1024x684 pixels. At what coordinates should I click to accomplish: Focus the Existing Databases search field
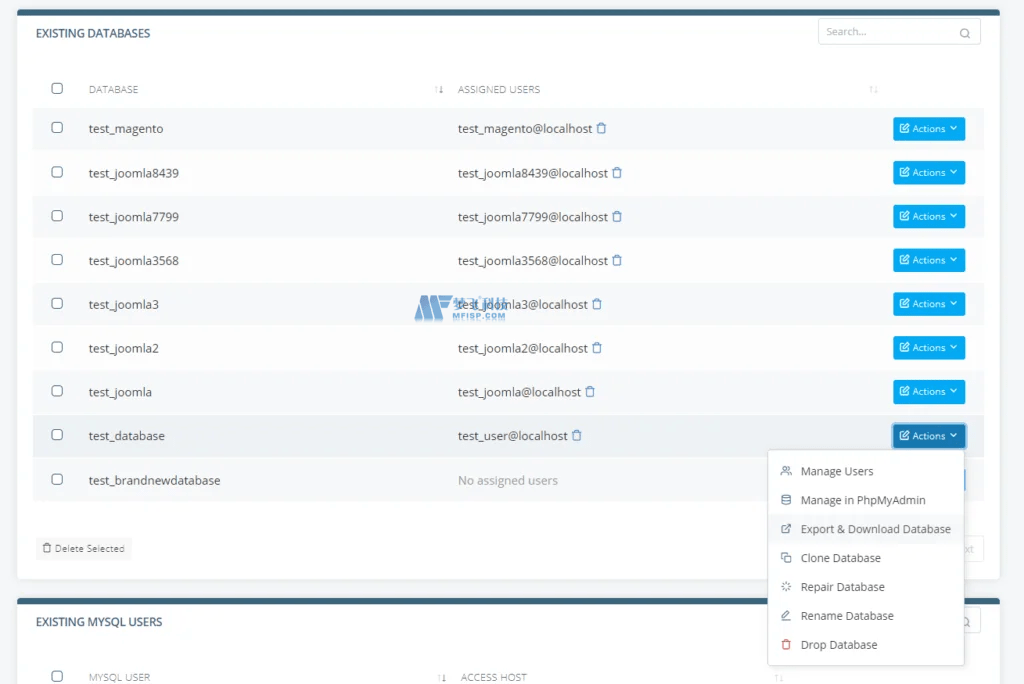pos(885,32)
